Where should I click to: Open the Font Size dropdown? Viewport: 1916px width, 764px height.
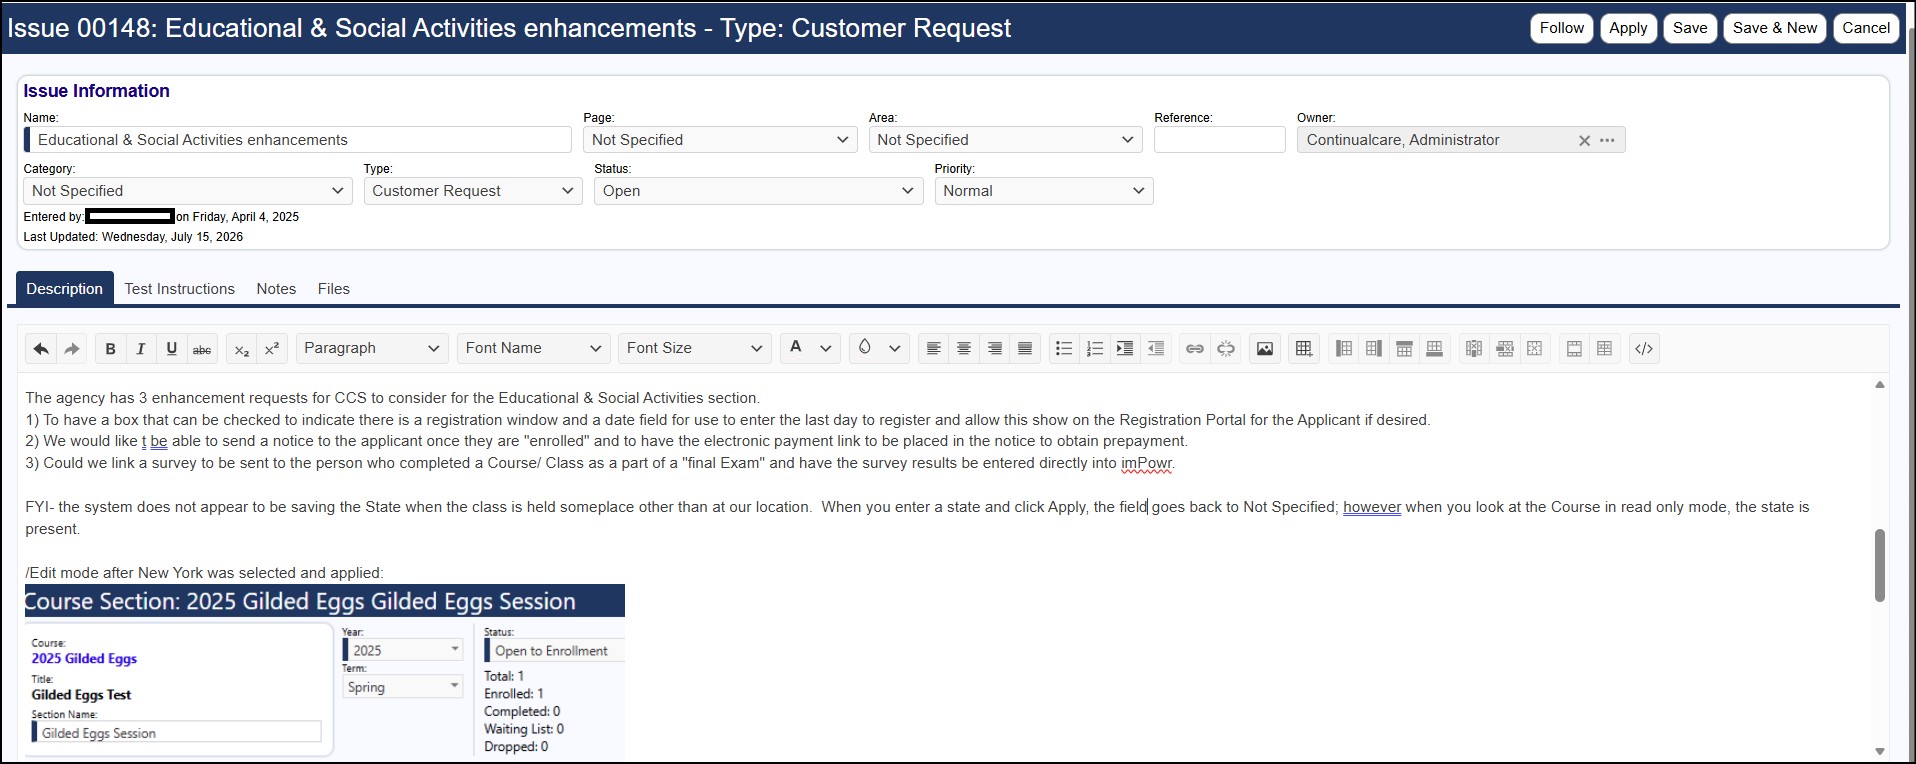[695, 348]
